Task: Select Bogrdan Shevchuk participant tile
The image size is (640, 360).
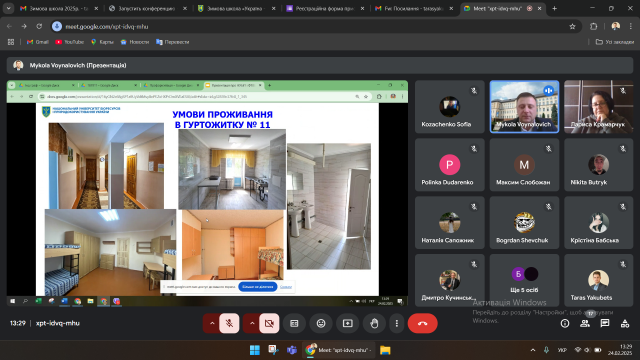Action: click(x=524, y=223)
